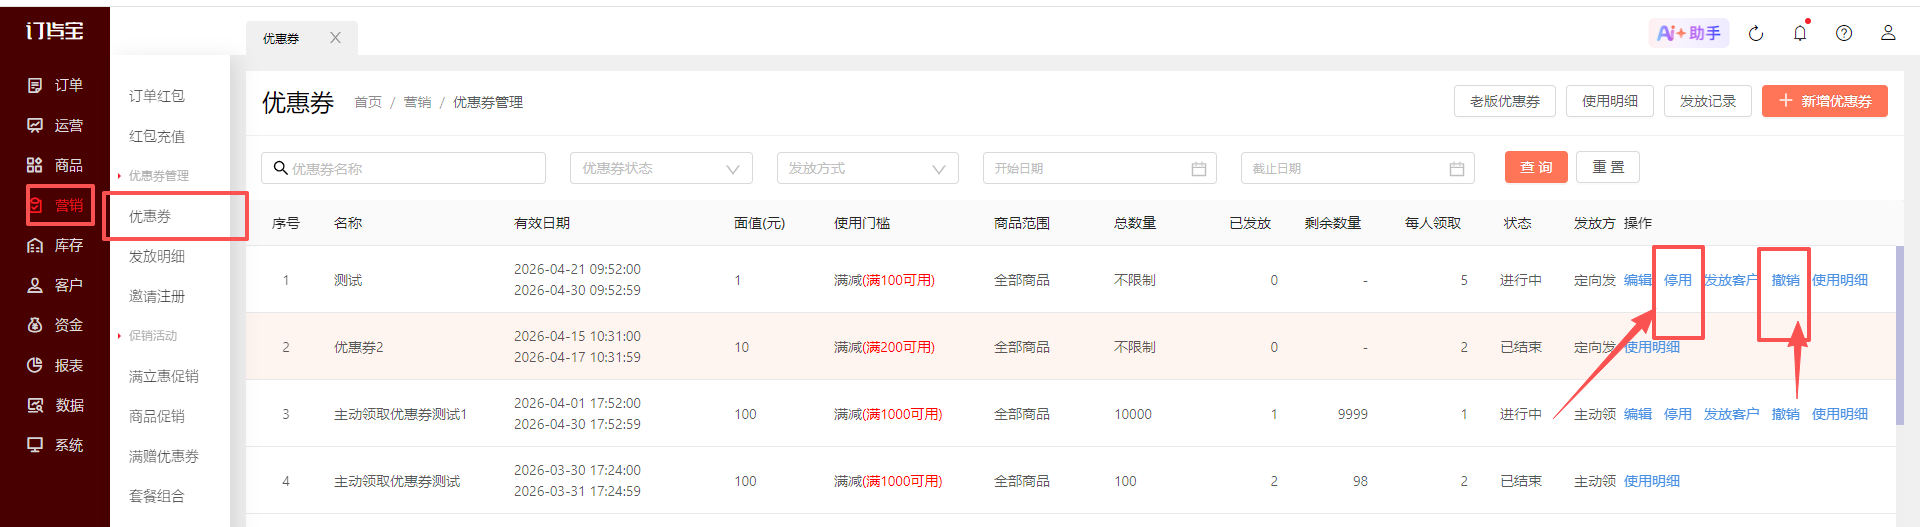The height and width of the screenshot is (527, 1920).
Task: Open the 订单 sidebar section
Action: tap(55, 85)
